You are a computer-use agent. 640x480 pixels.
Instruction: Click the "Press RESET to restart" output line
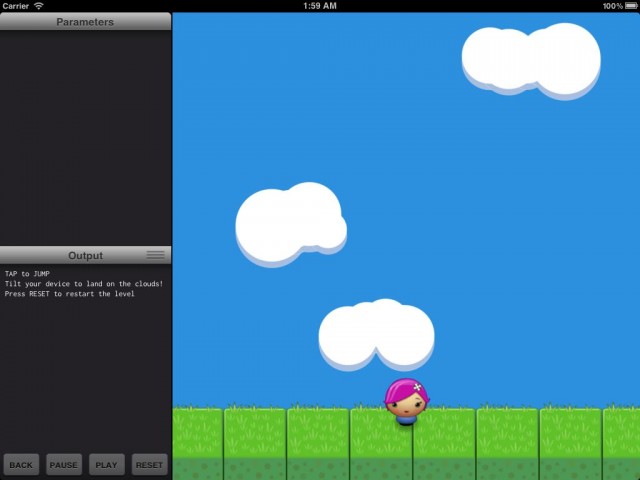point(69,294)
